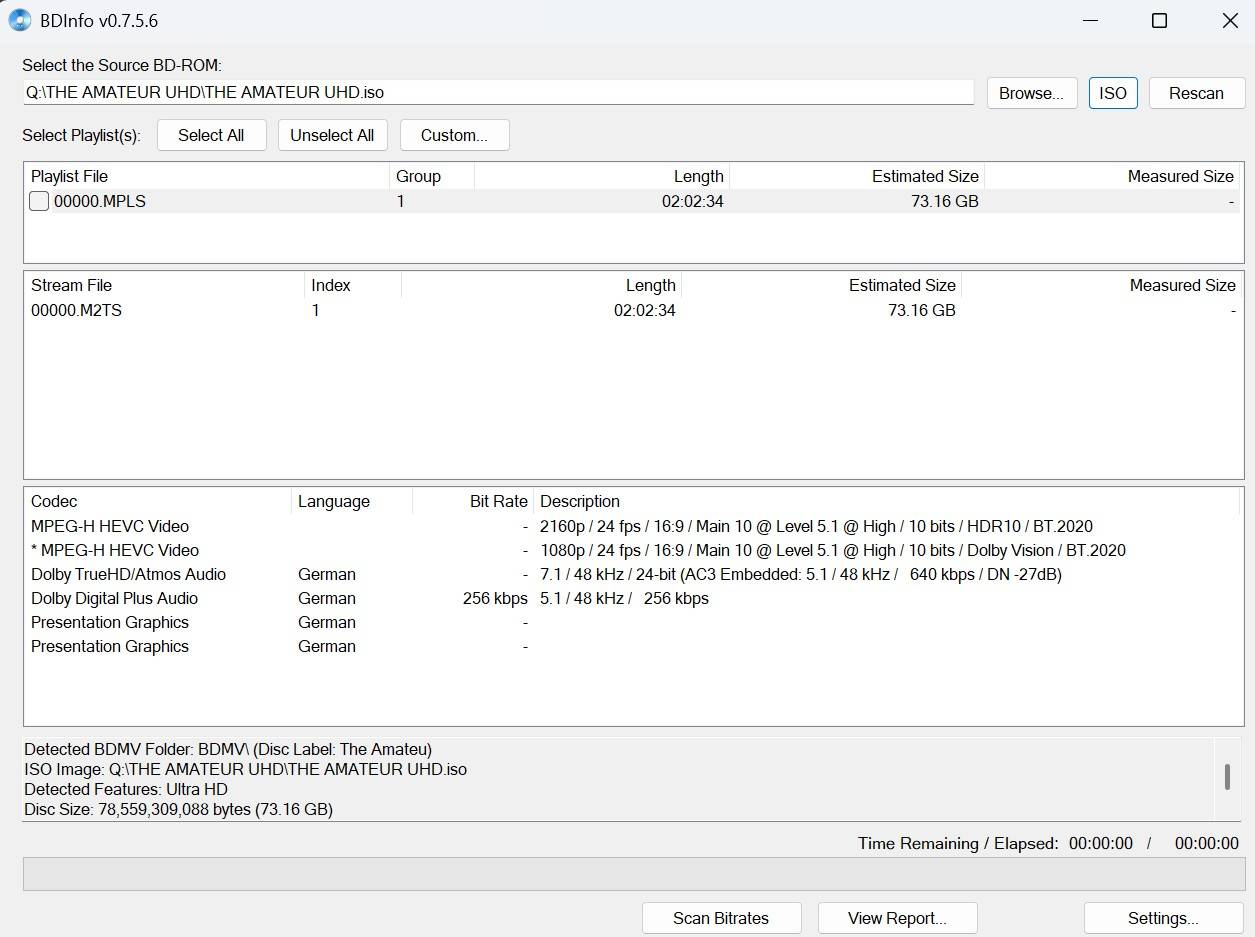
Task: Open View Report...
Action: point(897,918)
